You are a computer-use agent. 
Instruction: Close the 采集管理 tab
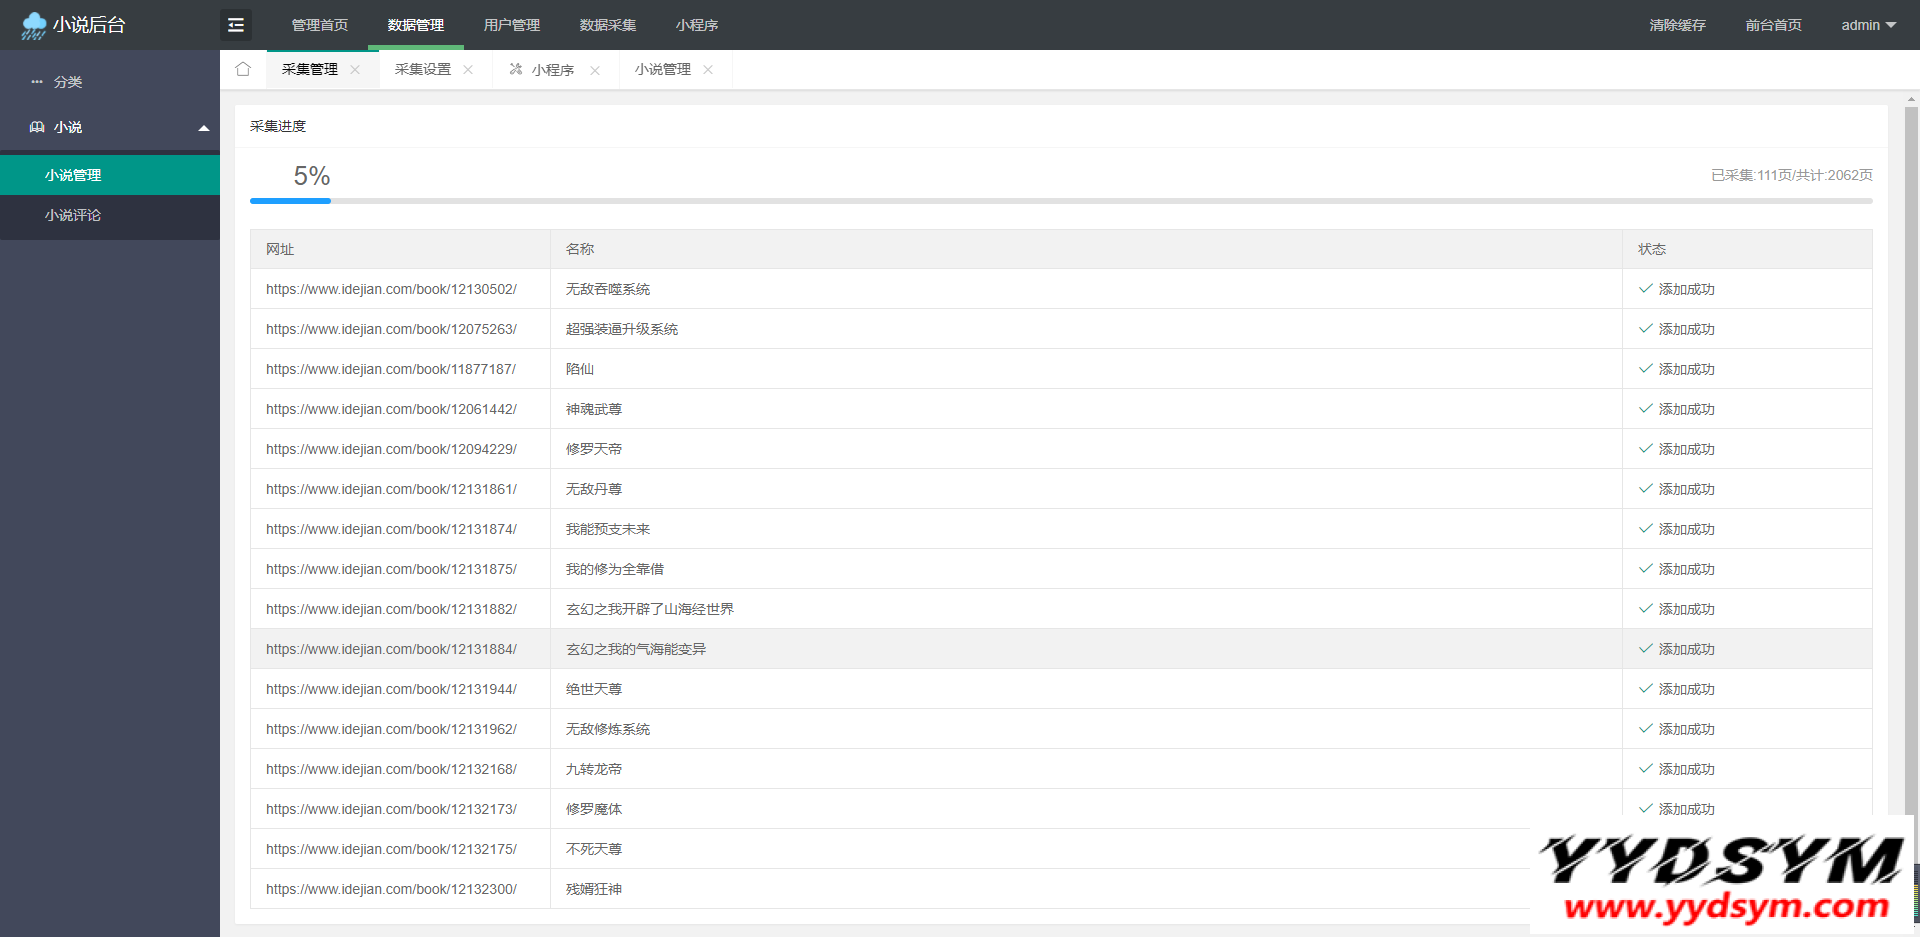click(355, 70)
